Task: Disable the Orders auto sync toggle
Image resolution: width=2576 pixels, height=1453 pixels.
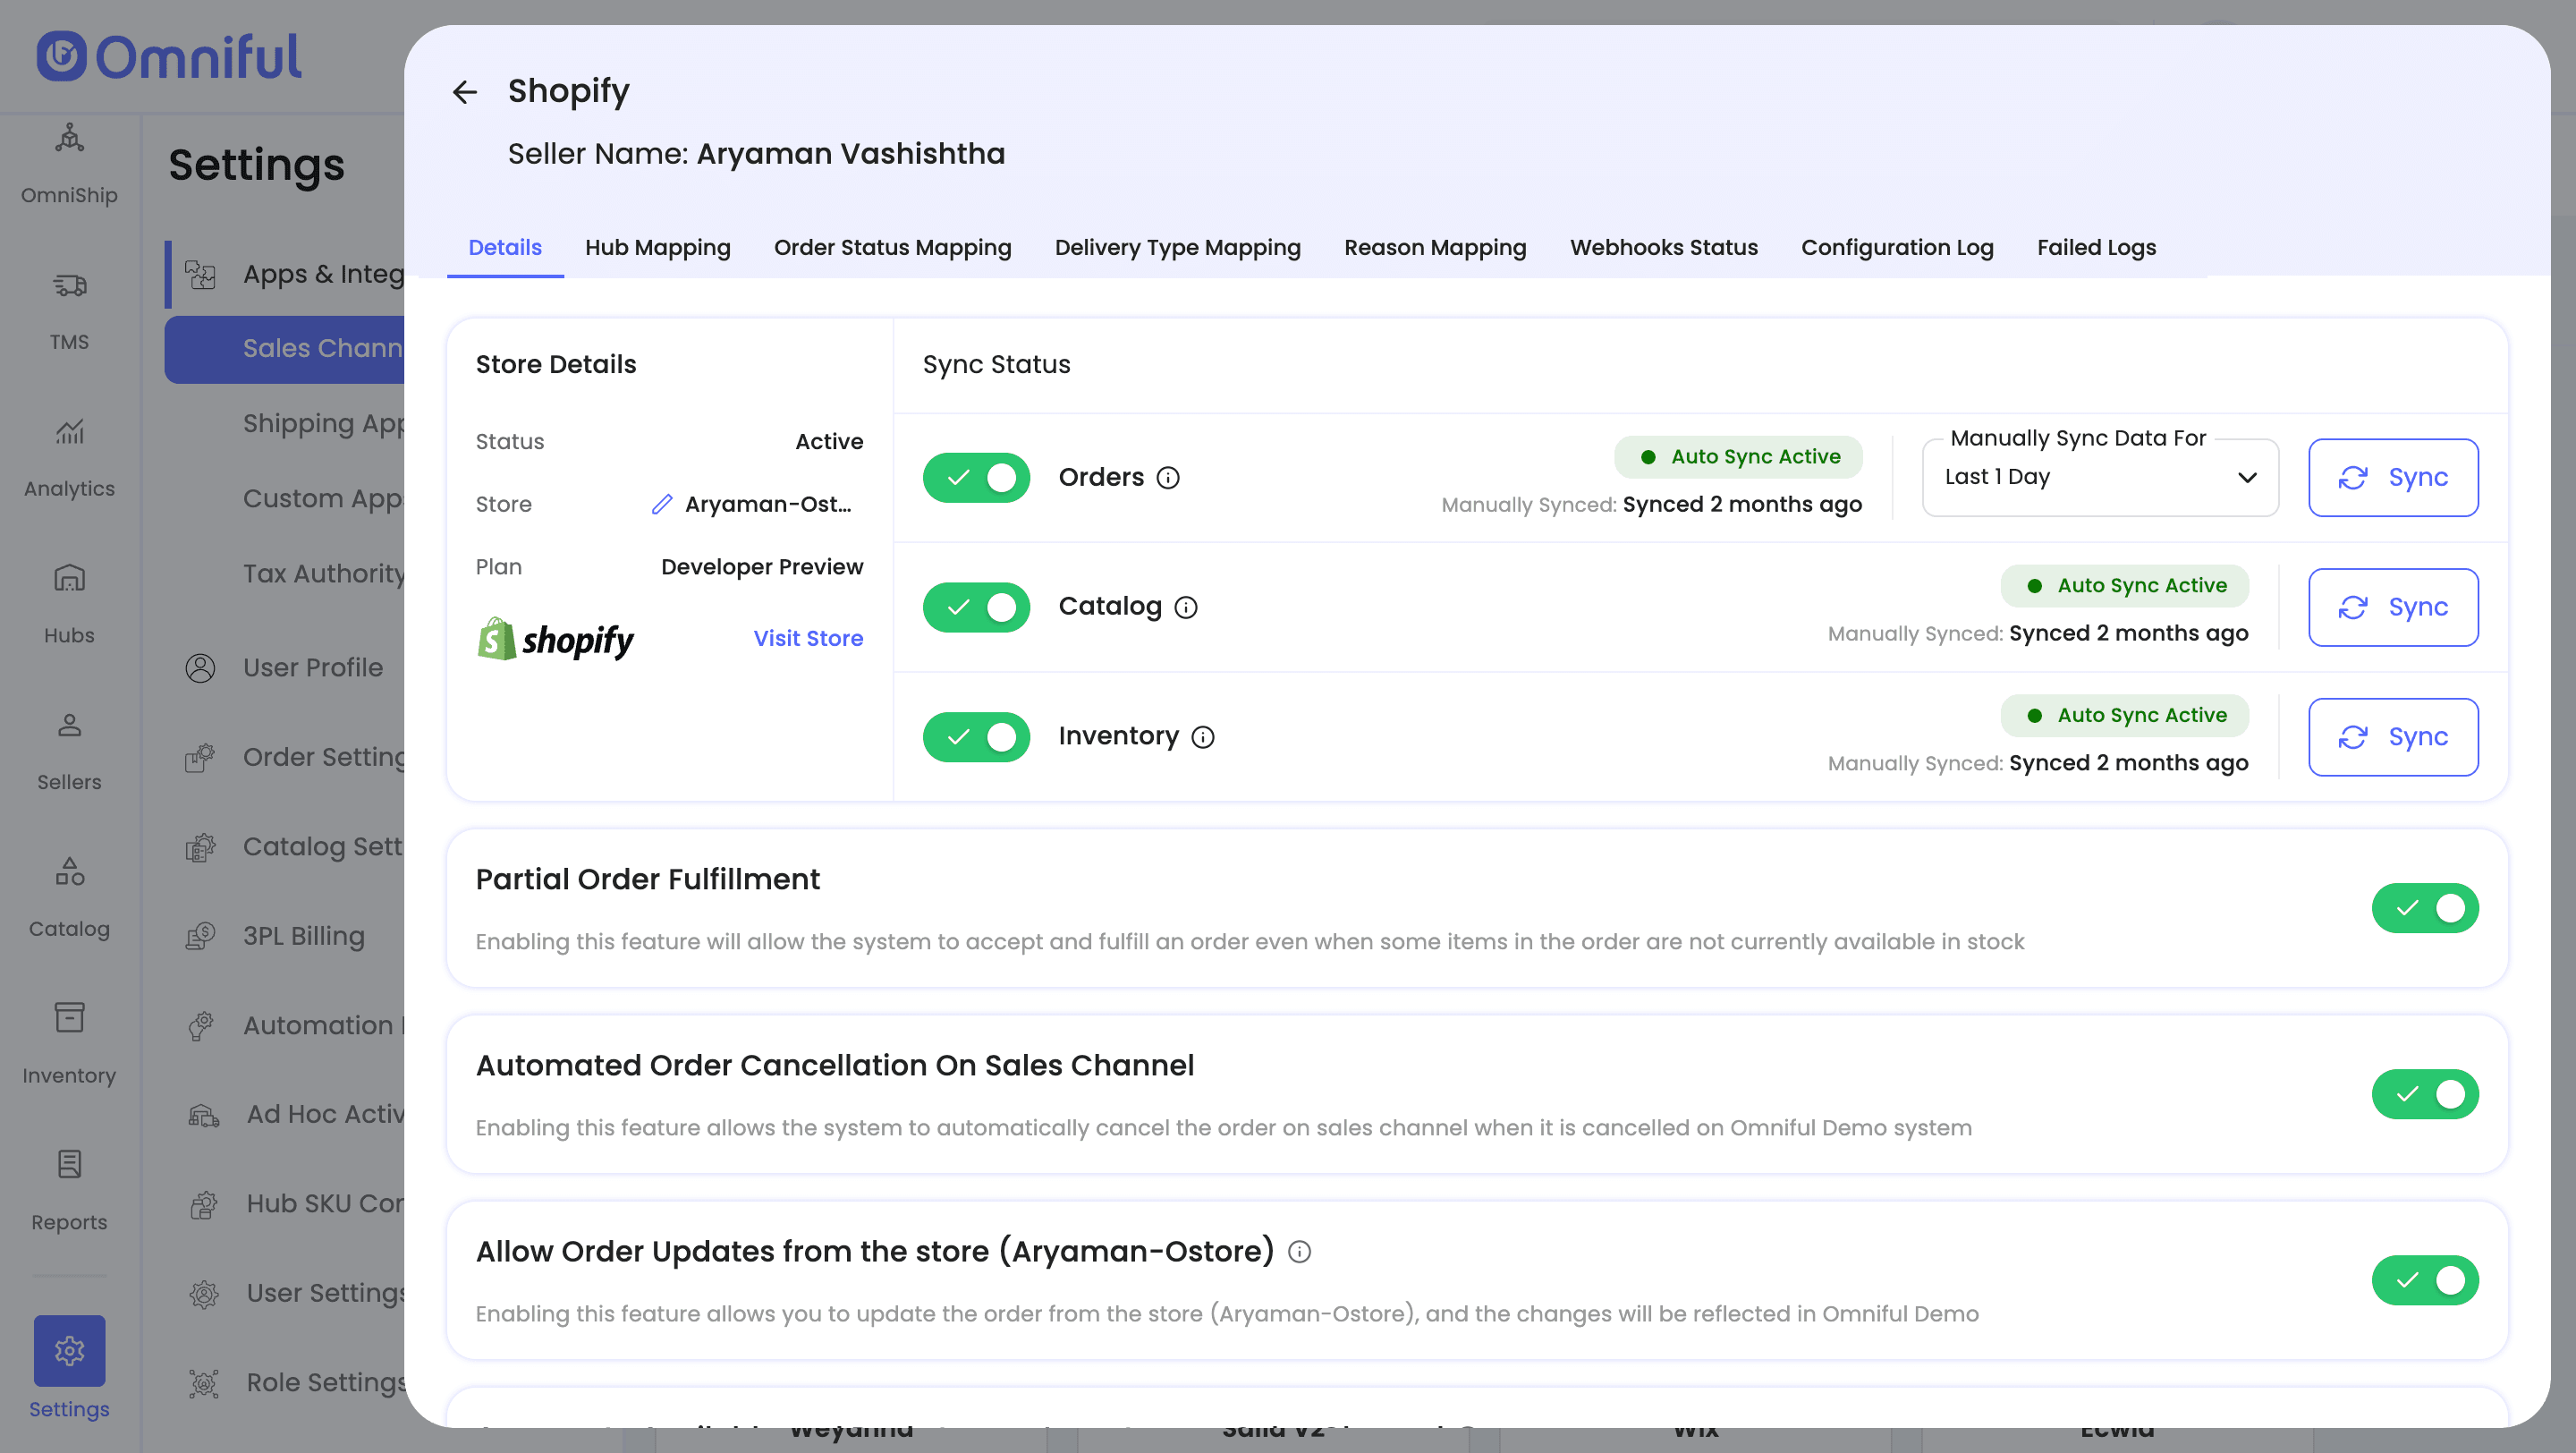Action: 976,478
